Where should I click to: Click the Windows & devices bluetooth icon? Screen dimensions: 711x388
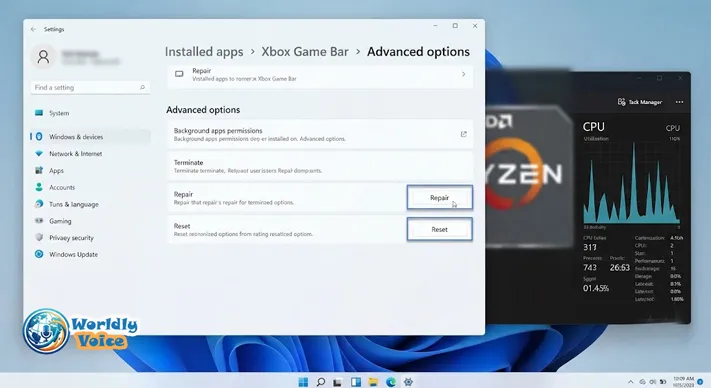point(39,136)
